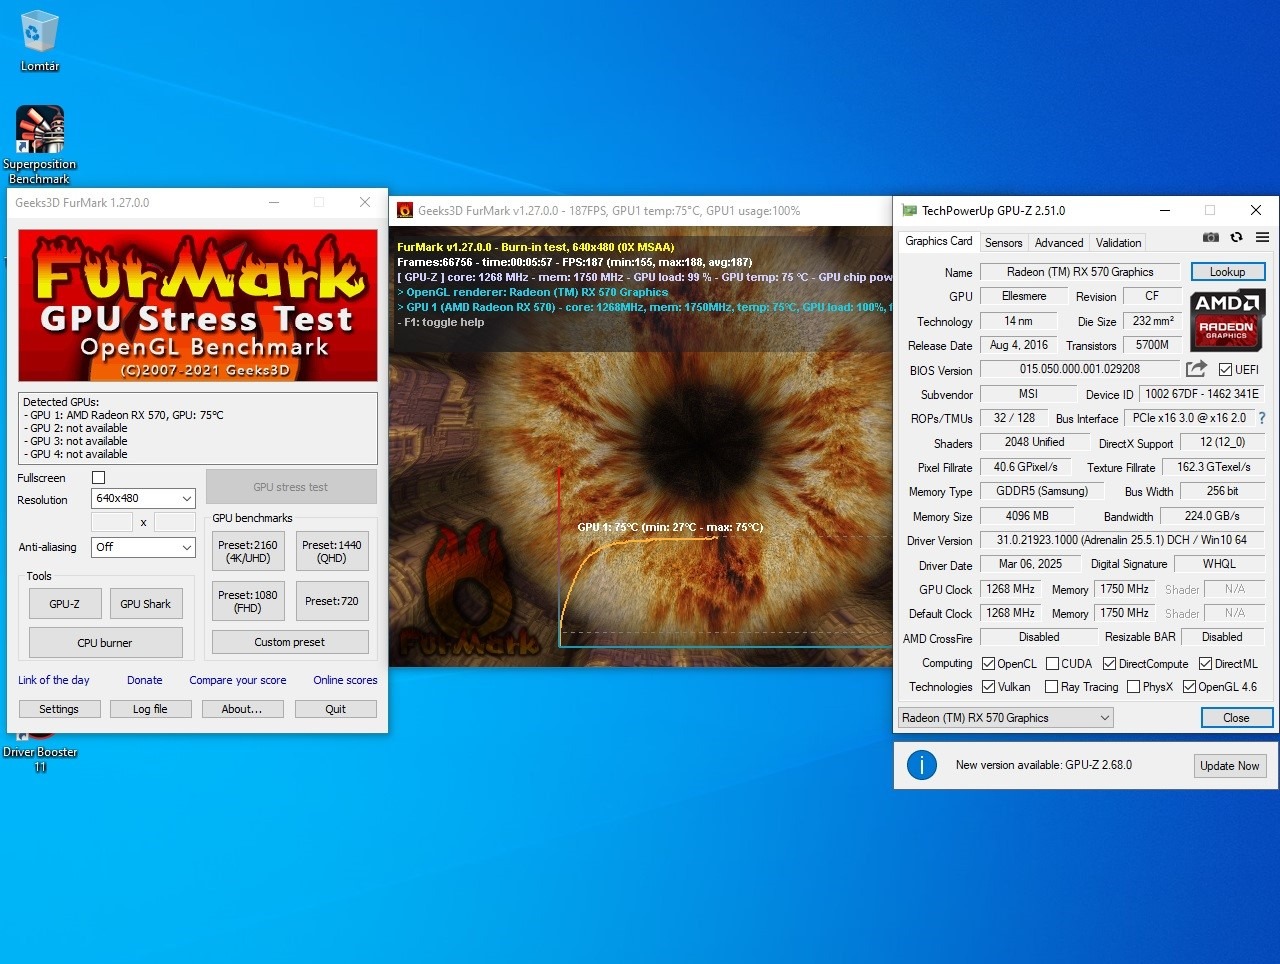This screenshot has height=964, width=1280.
Task: Click the Driver Version value field
Action: (x=1122, y=540)
